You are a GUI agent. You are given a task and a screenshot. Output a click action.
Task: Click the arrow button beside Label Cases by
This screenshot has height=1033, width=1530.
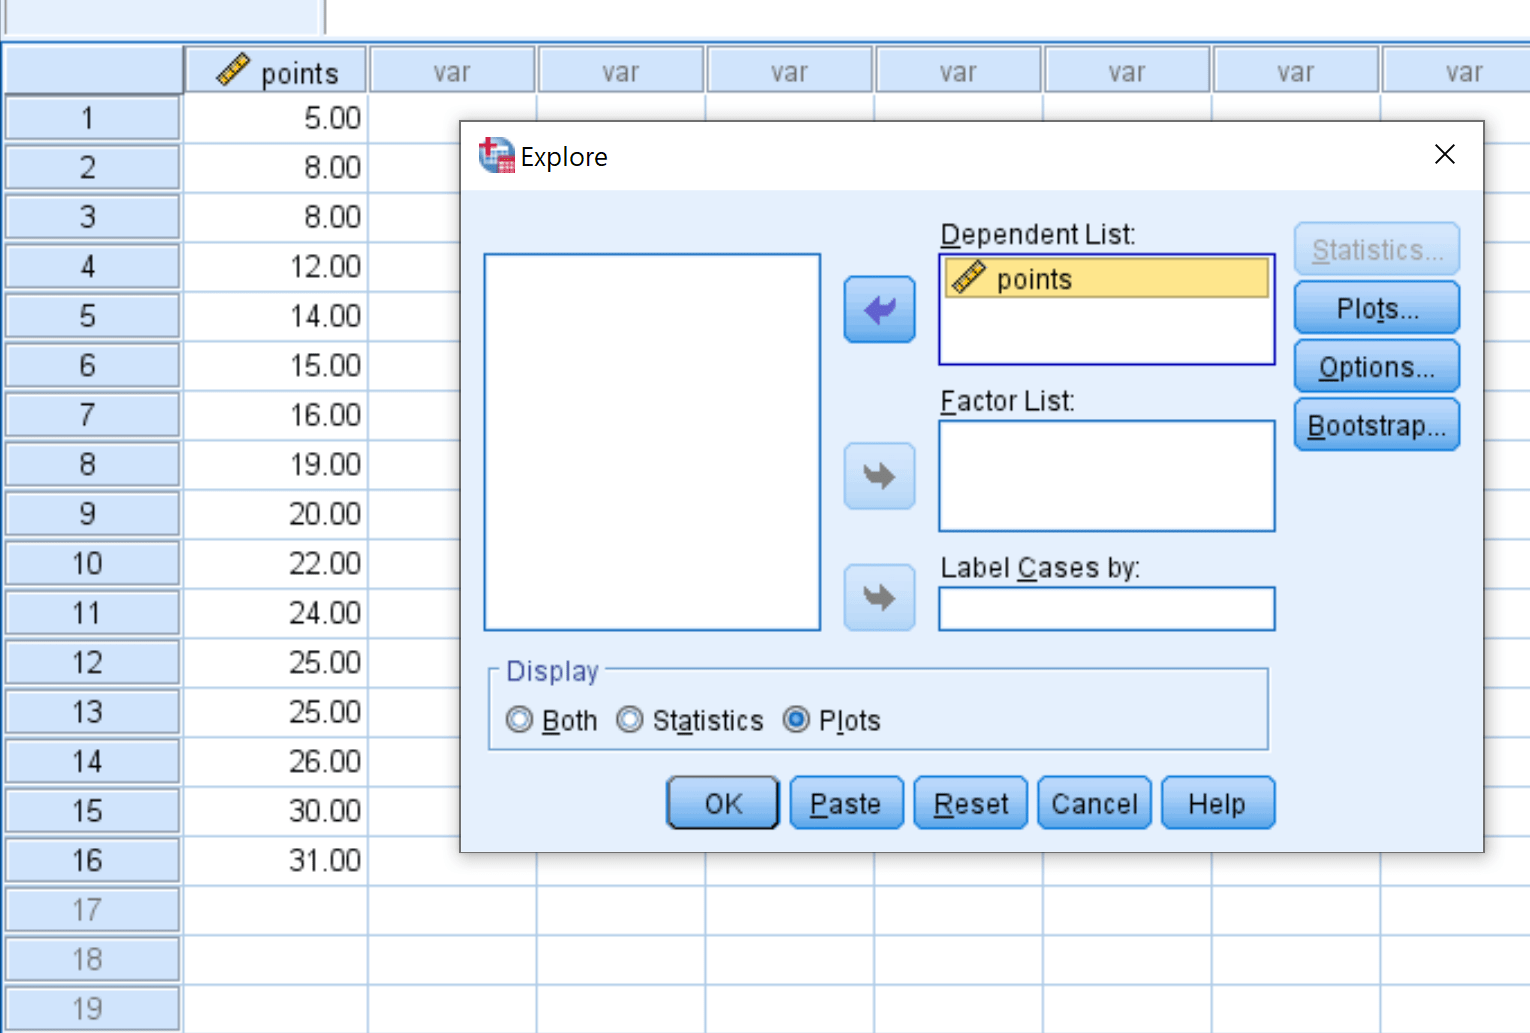[879, 597]
